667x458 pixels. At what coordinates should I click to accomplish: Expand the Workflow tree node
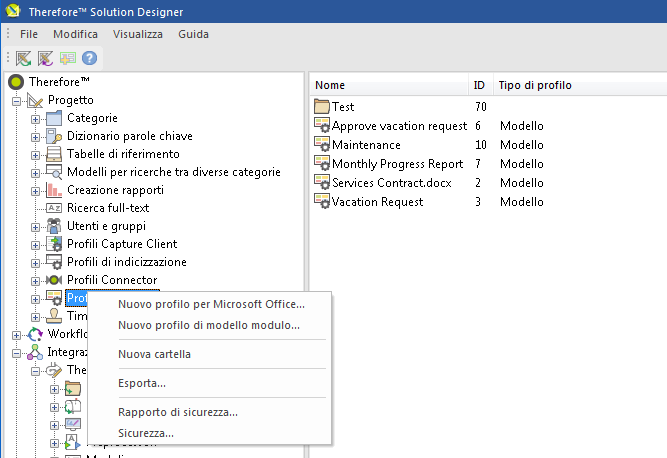[x=16, y=336]
